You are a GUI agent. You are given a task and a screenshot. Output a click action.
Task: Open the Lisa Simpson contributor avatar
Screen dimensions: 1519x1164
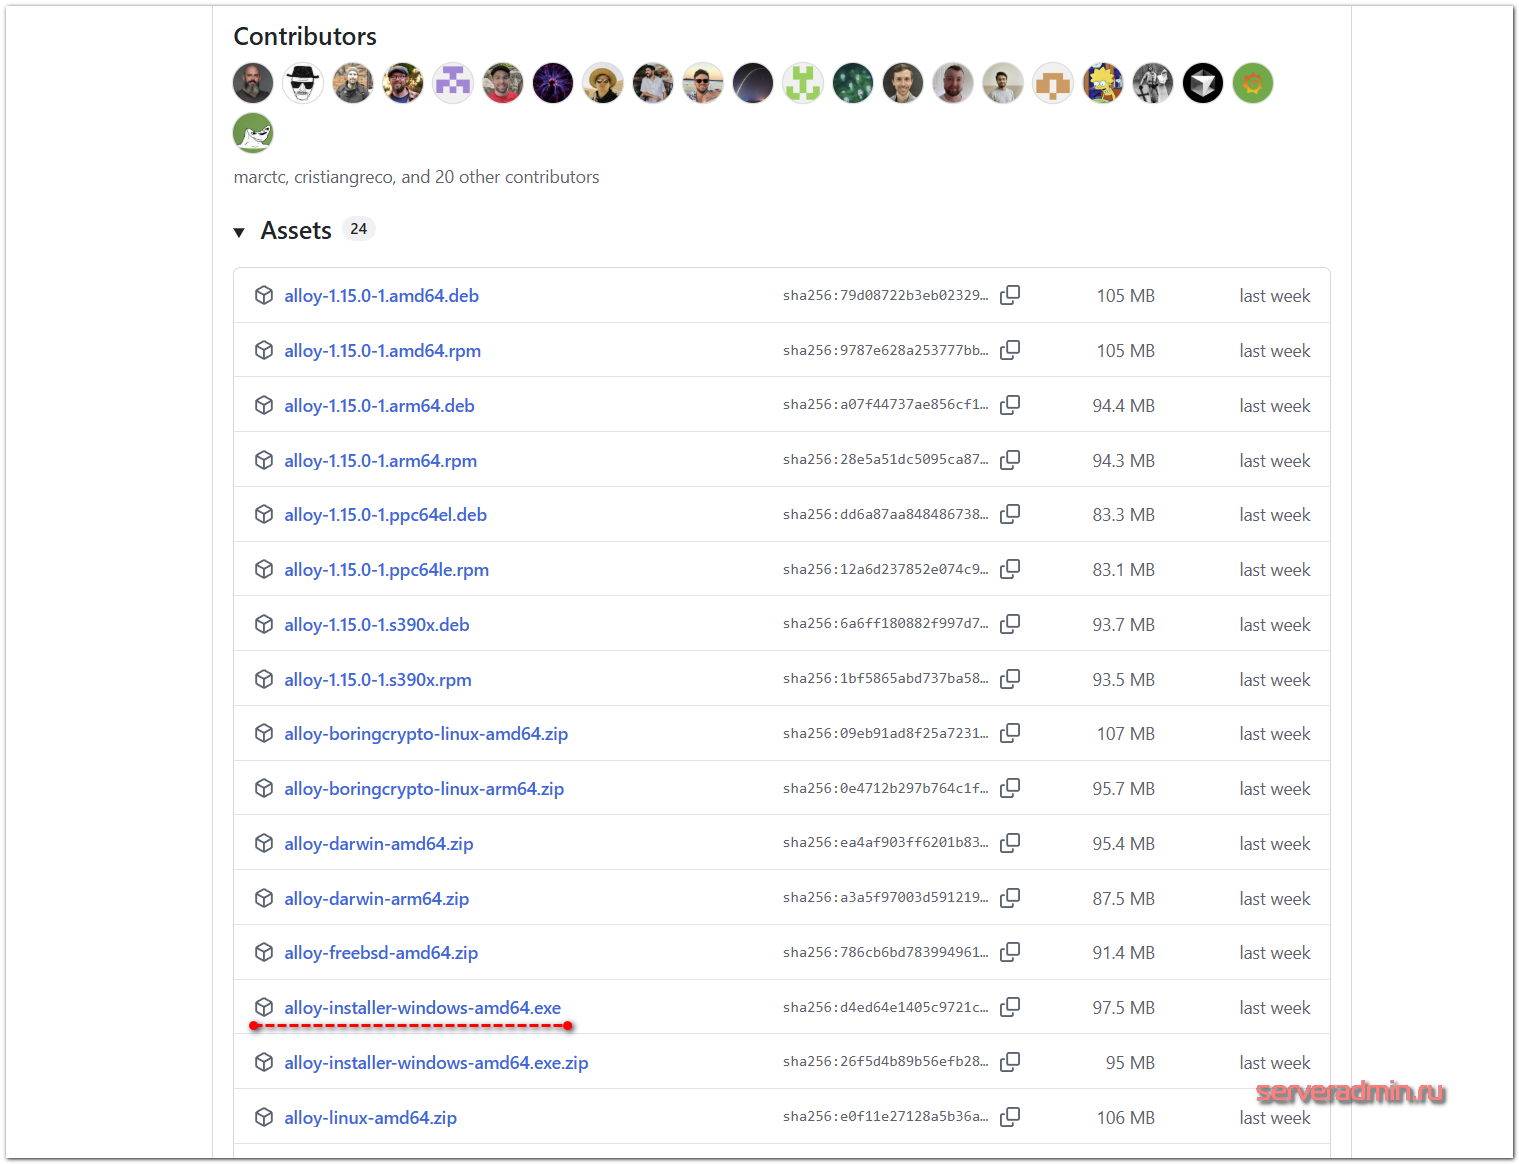pyautogui.click(x=1103, y=83)
